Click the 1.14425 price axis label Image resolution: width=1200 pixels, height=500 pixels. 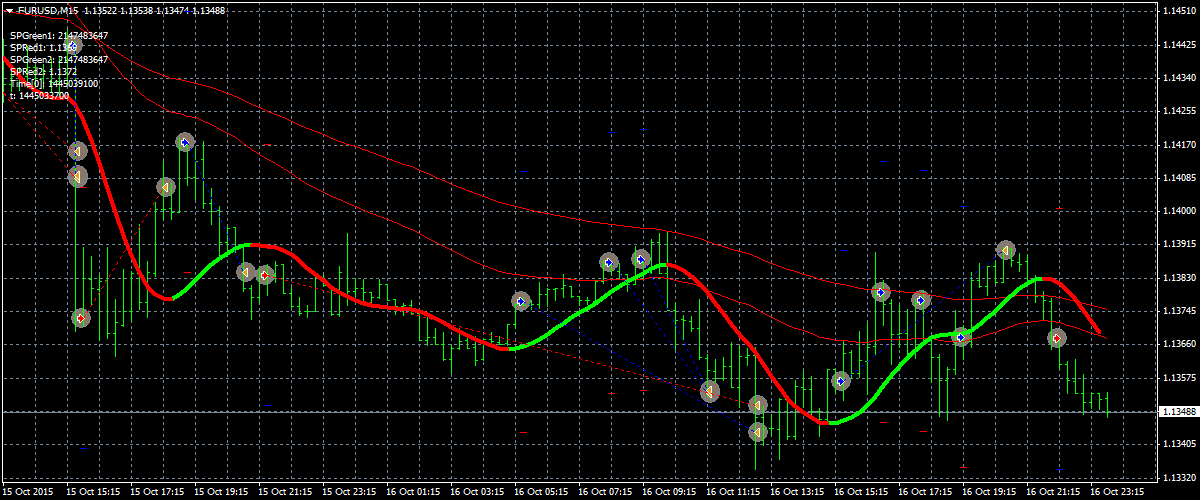(1180, 45)
